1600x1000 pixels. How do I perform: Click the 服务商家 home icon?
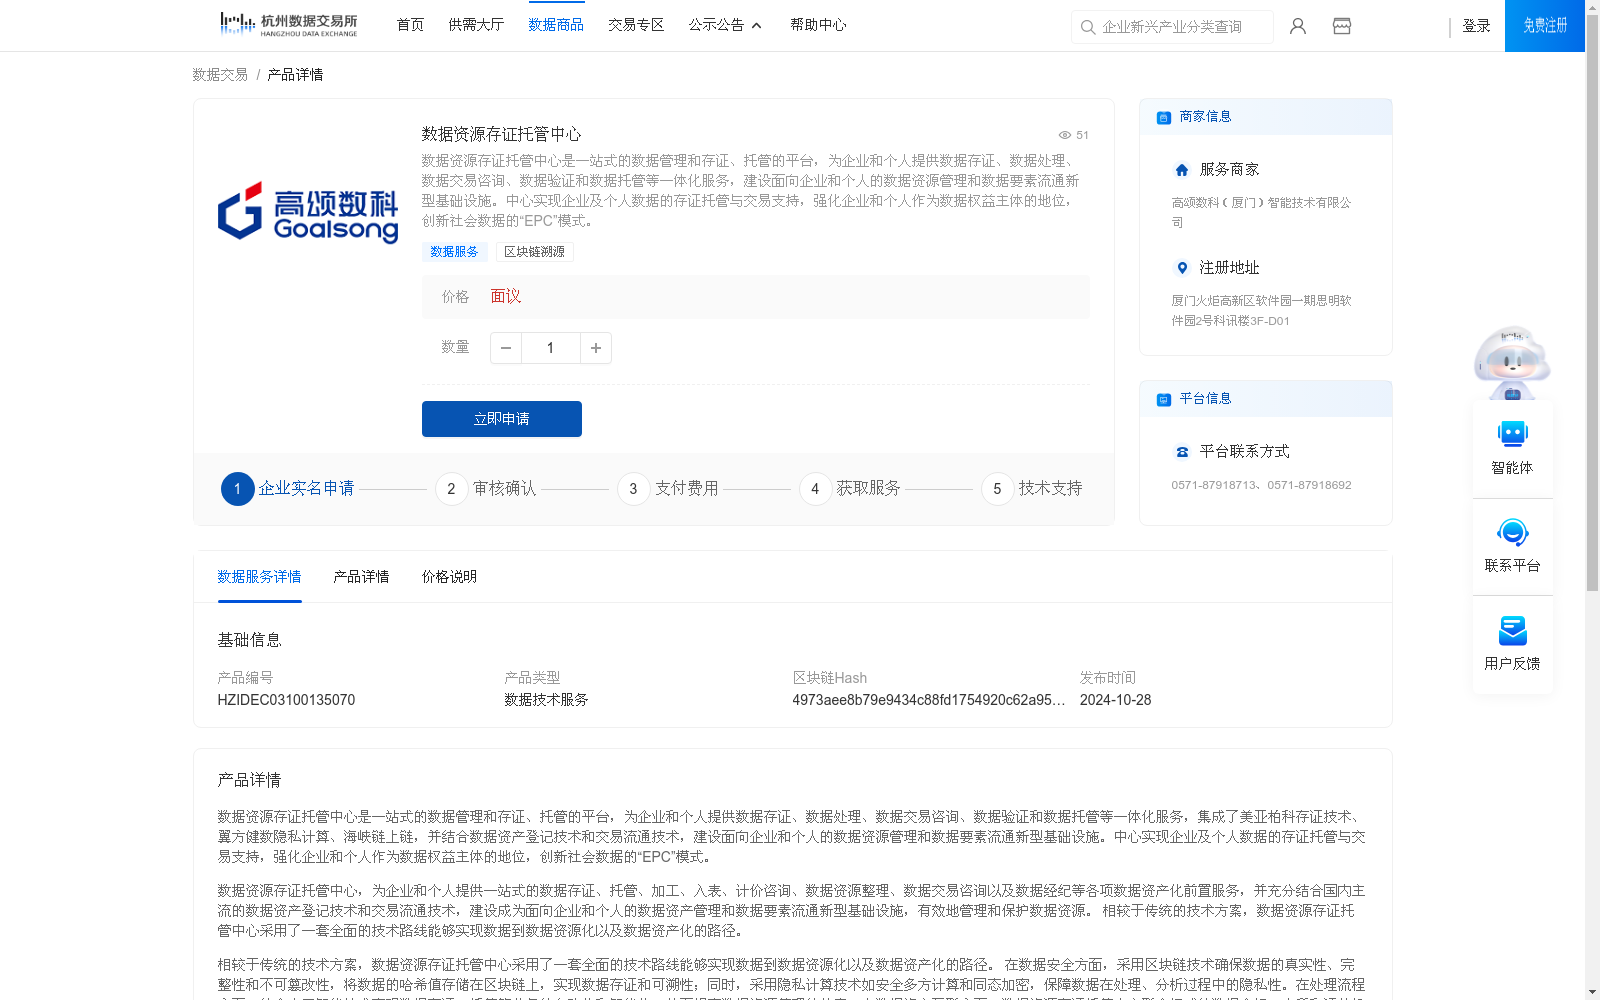tap(1182, 170)
